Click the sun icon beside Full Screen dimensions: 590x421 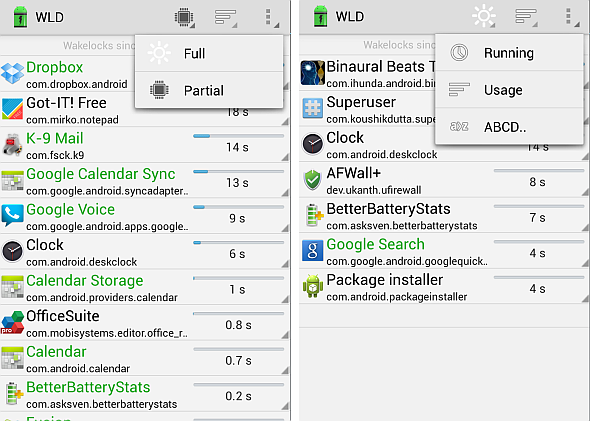159,53
